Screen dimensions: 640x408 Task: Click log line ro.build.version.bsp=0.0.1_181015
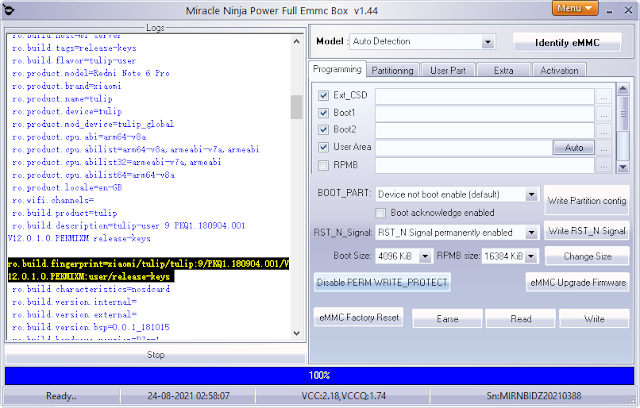point(91,327)
